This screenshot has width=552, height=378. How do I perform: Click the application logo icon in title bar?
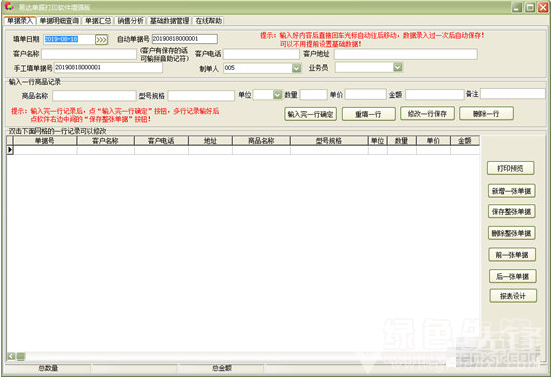9,7
